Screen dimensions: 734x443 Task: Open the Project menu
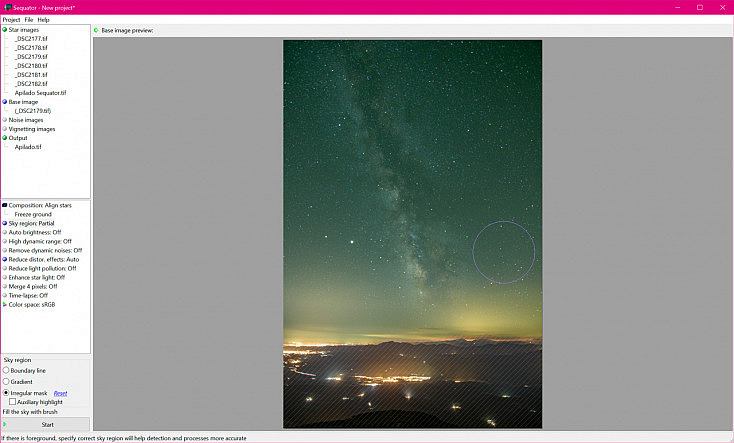click(x=11, y=20)
